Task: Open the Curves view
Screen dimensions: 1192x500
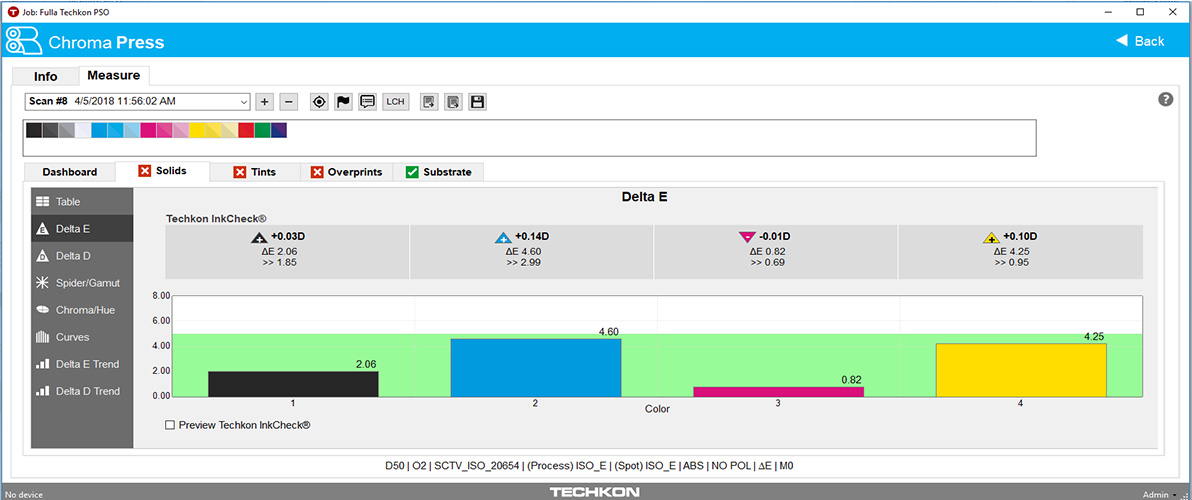Action: (x=82, y=337)
